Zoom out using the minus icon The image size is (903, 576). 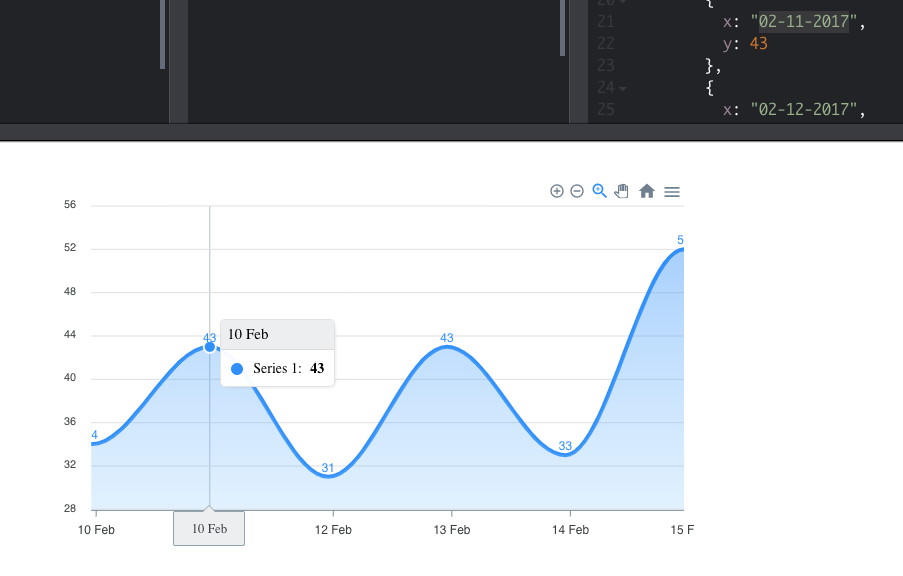[x=577, y=190]
